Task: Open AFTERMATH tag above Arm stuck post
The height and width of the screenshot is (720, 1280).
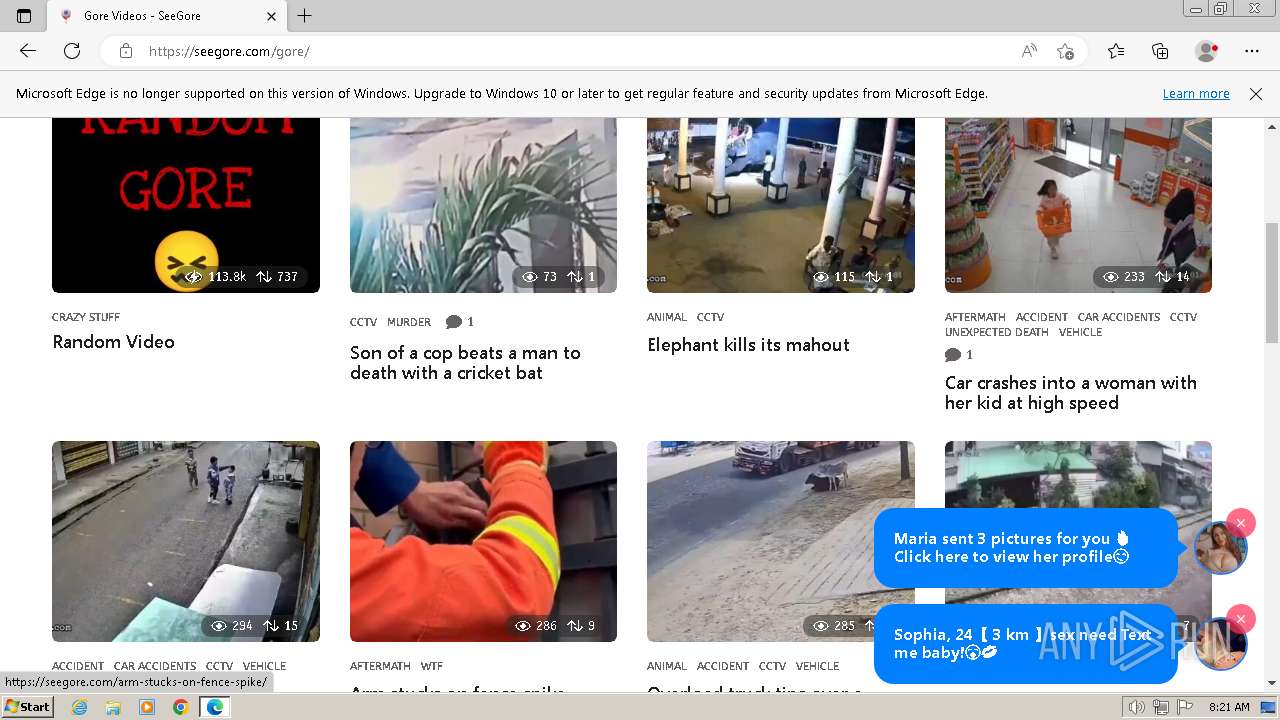Action: [380, 666]
